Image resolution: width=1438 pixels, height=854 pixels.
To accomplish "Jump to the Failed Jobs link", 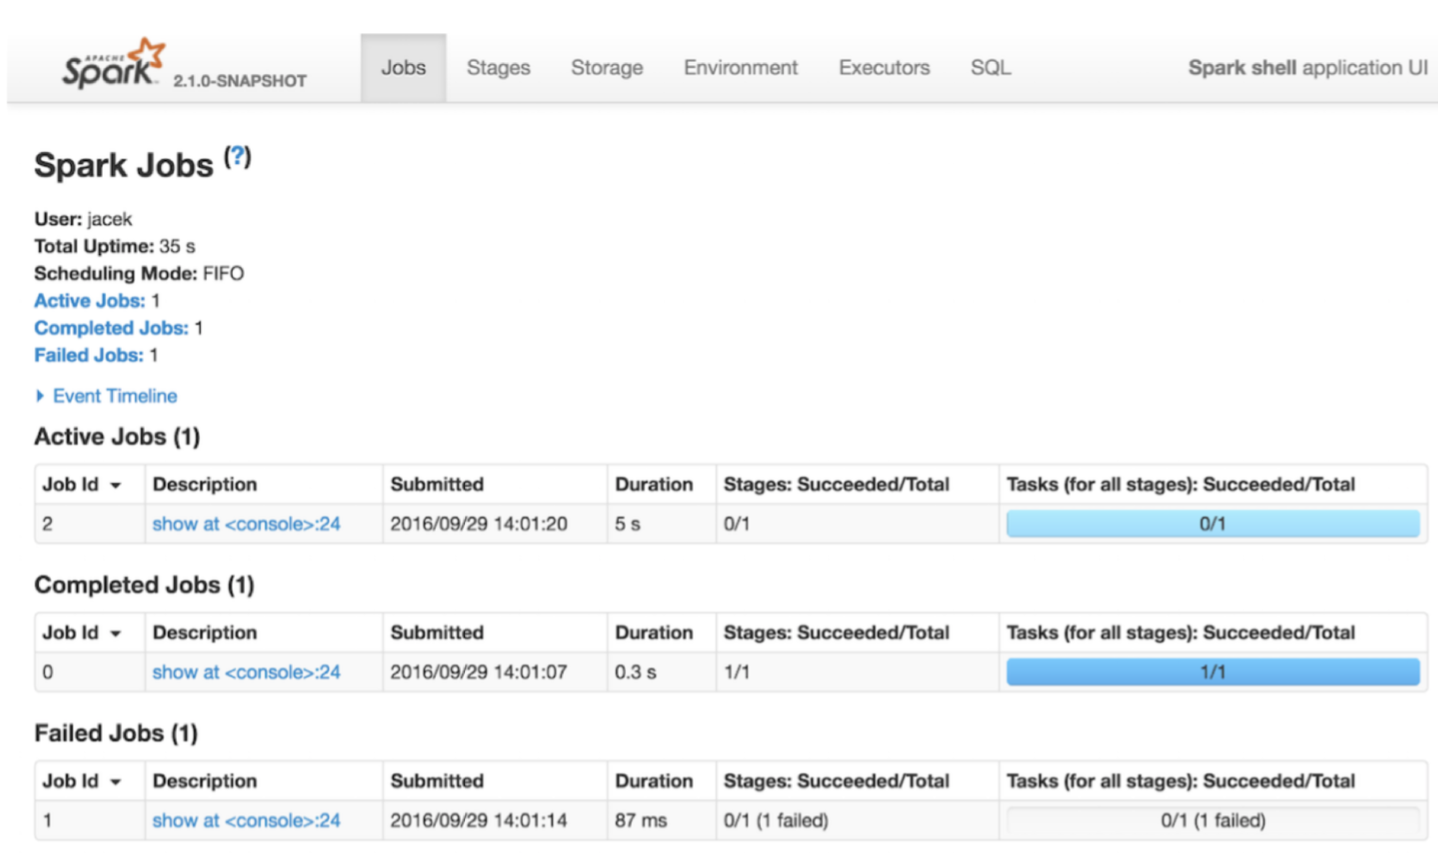I will coord(88,355).
